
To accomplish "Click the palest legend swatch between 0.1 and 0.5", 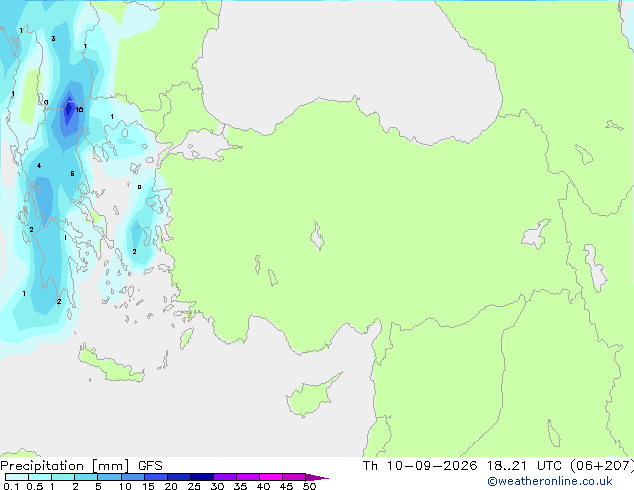I will pyautogui.click(x=17, y=477).
